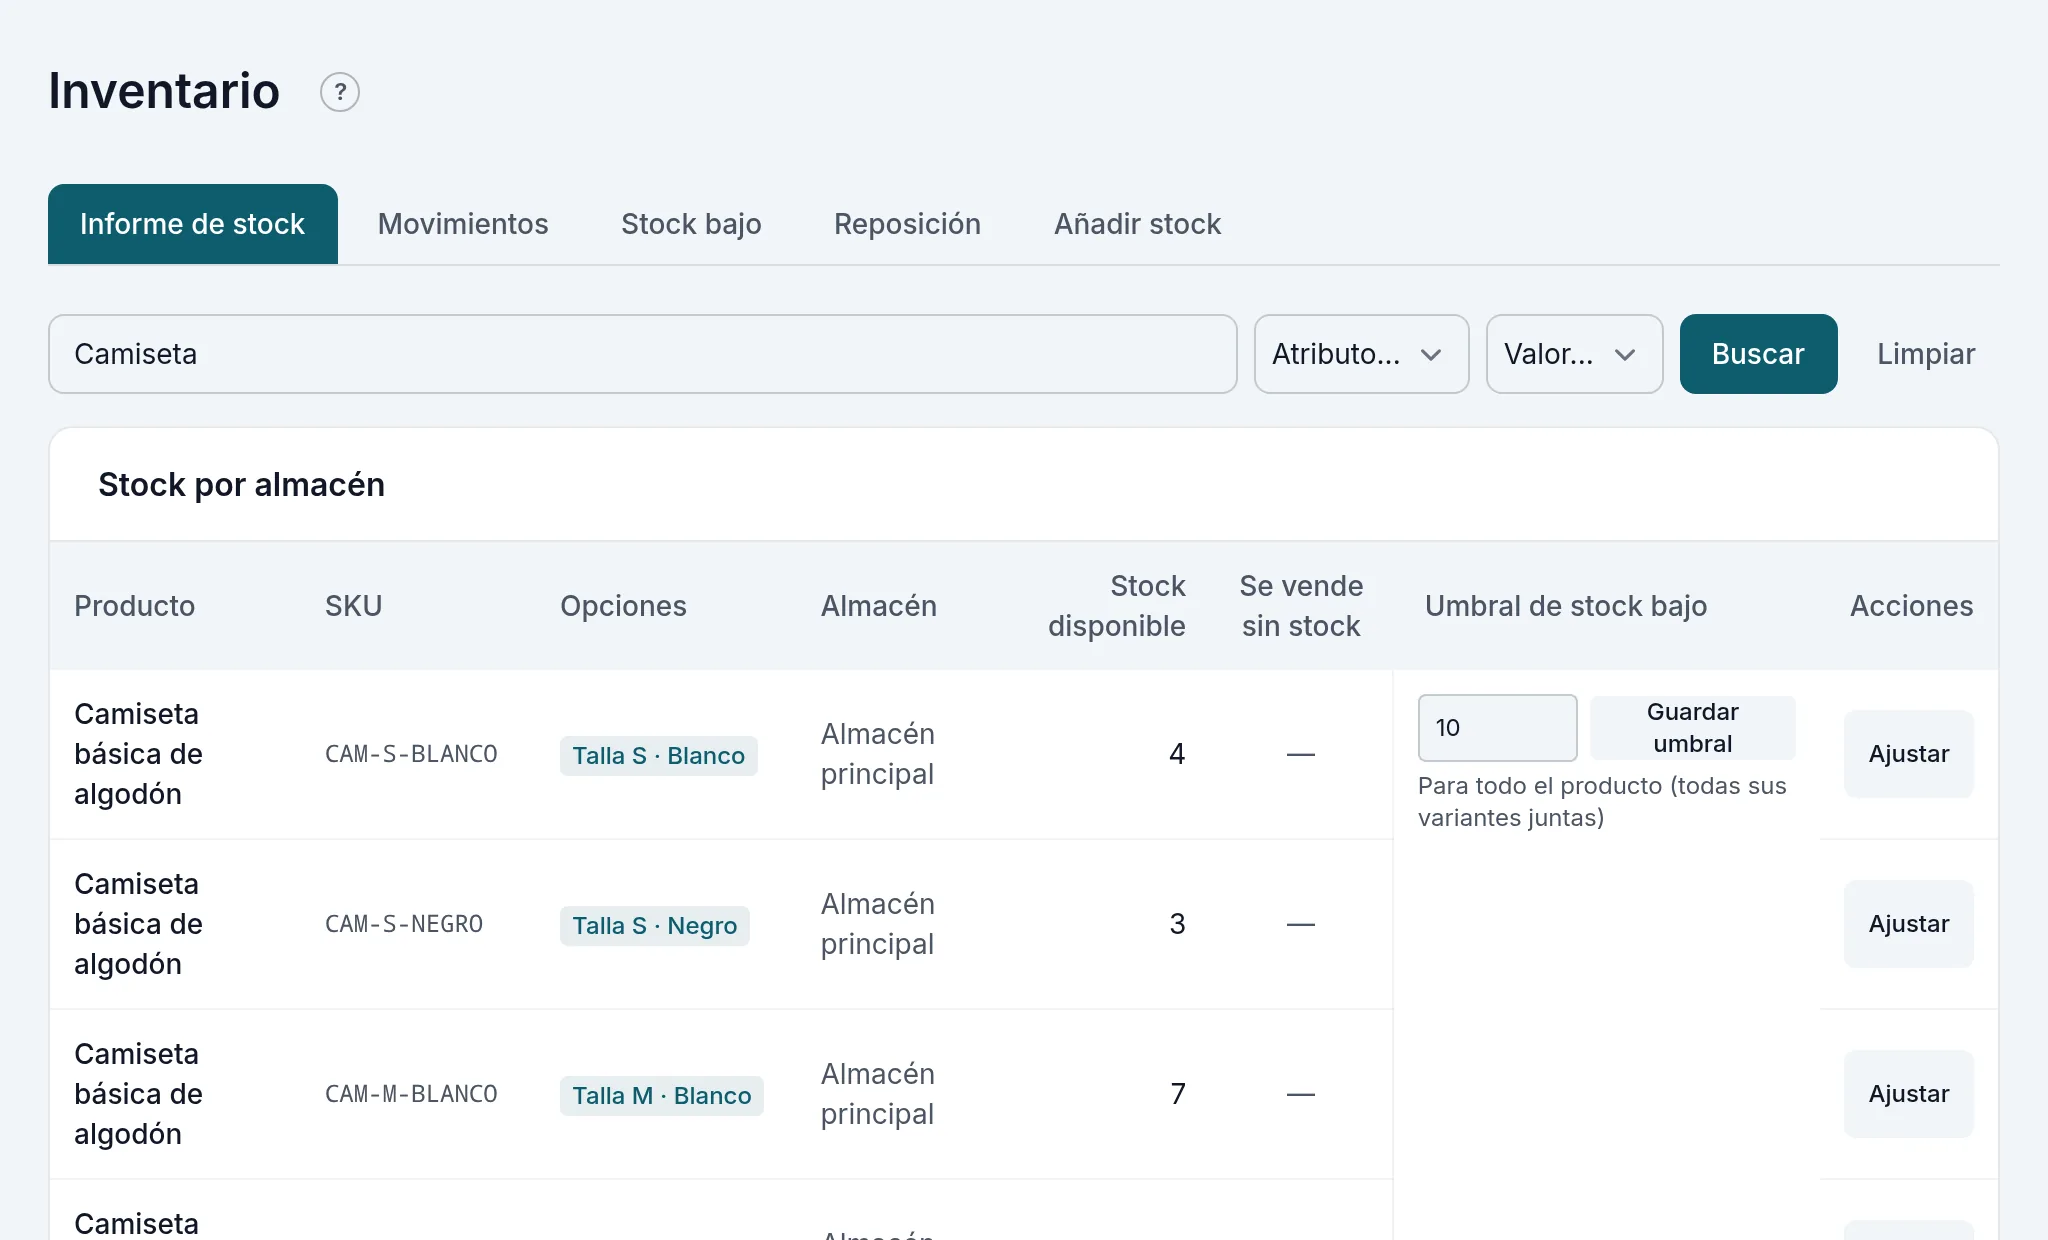The width and height of the screenshot is (2048, 1240).
Task: Click Limpiar to clear the search
Action: 1926,354
